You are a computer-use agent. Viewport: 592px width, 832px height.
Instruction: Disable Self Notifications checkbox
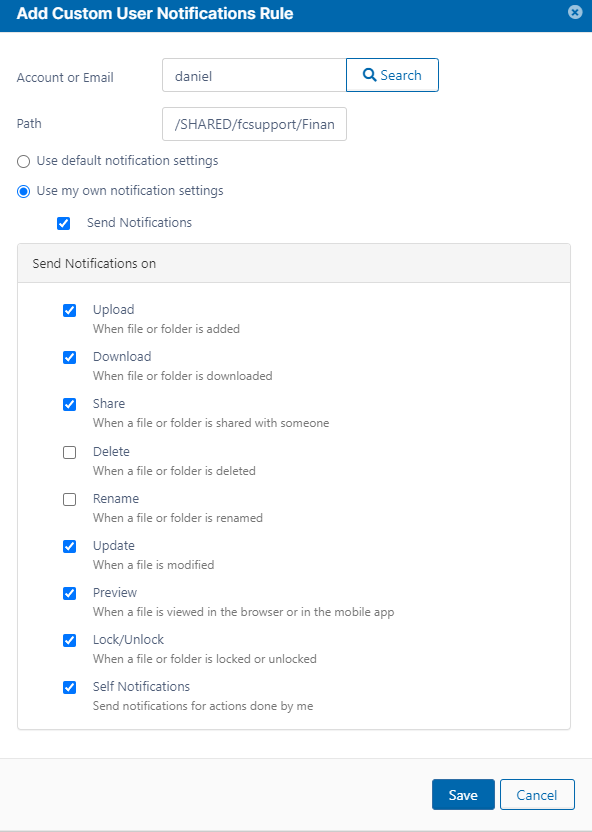(x=69, y=688)
